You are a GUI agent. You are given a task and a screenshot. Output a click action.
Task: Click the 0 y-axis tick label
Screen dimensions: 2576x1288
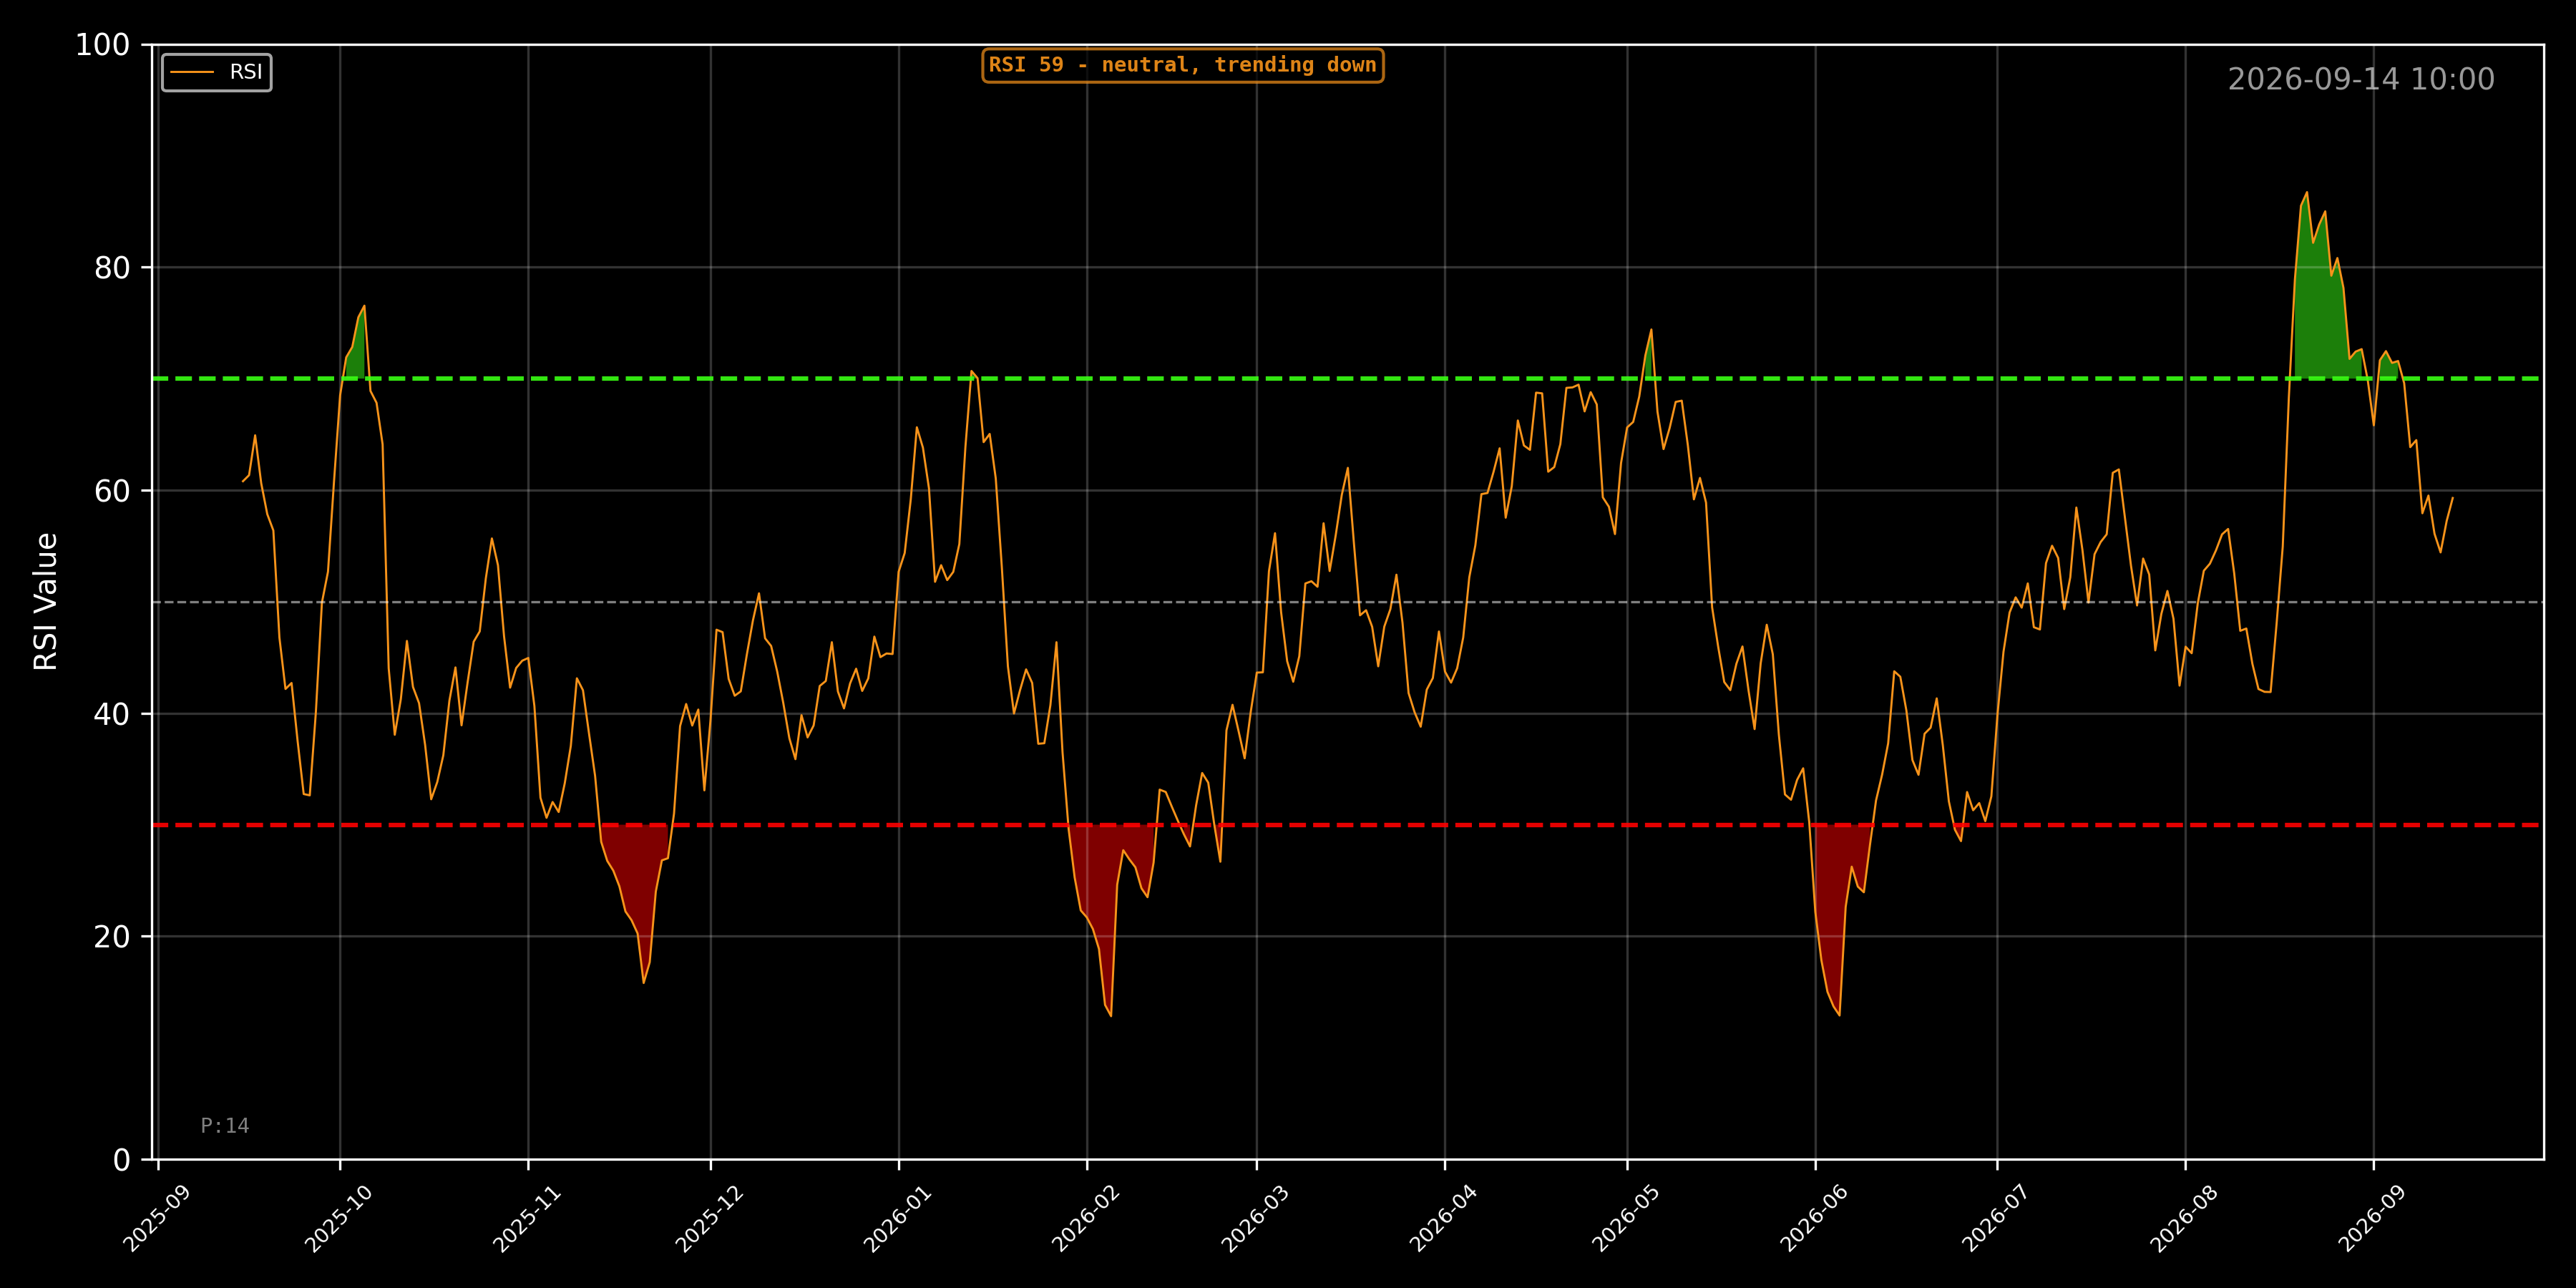(x=122, y=1160)
